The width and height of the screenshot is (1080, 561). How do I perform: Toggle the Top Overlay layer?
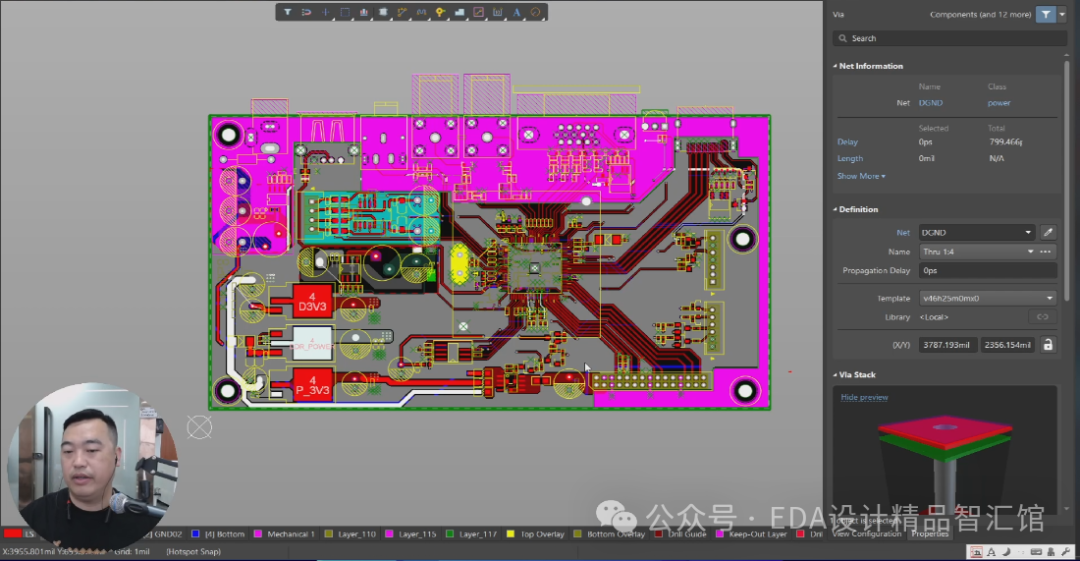pyautogui.click(x=538, y=534)
